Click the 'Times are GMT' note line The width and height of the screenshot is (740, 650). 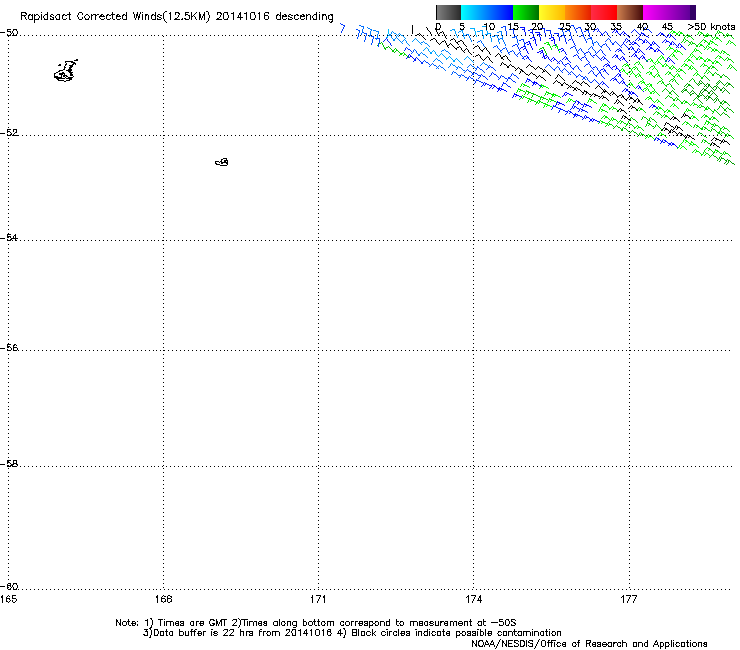316,623
